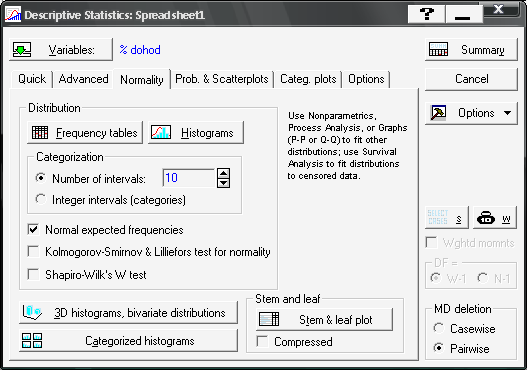The width and height of the screenshot is (527, 370).
Task: Open 3D histograms, bivariate distributions
Action: 128,313
